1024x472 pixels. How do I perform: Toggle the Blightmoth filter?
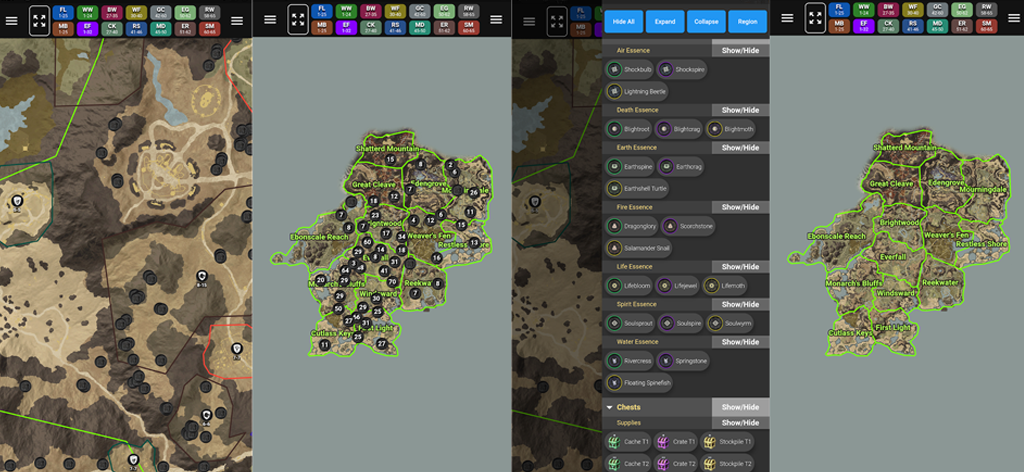click(731, 129)
